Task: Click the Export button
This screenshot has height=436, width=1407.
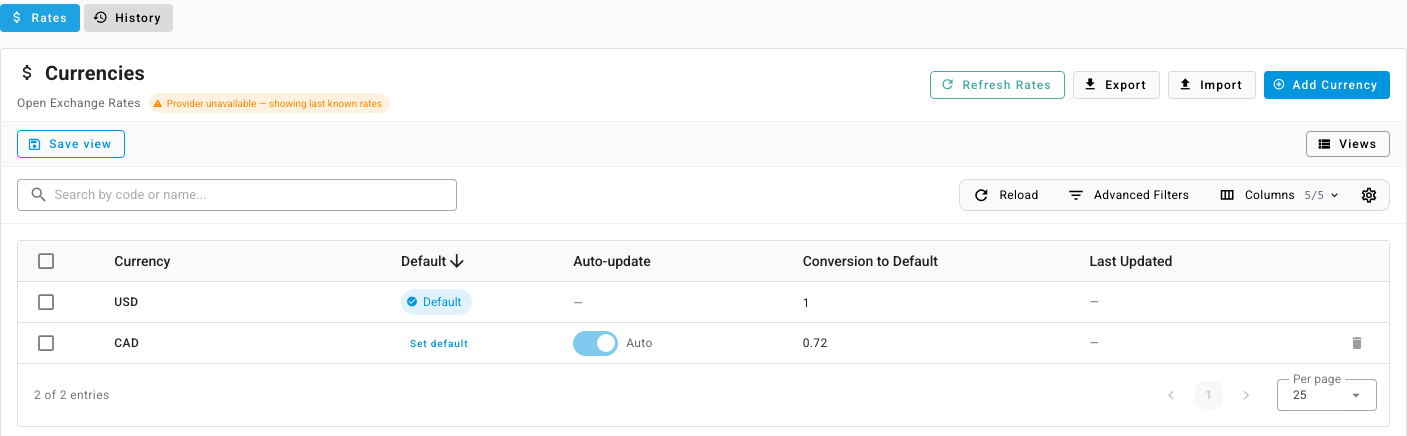Action: coord(1116,85)
